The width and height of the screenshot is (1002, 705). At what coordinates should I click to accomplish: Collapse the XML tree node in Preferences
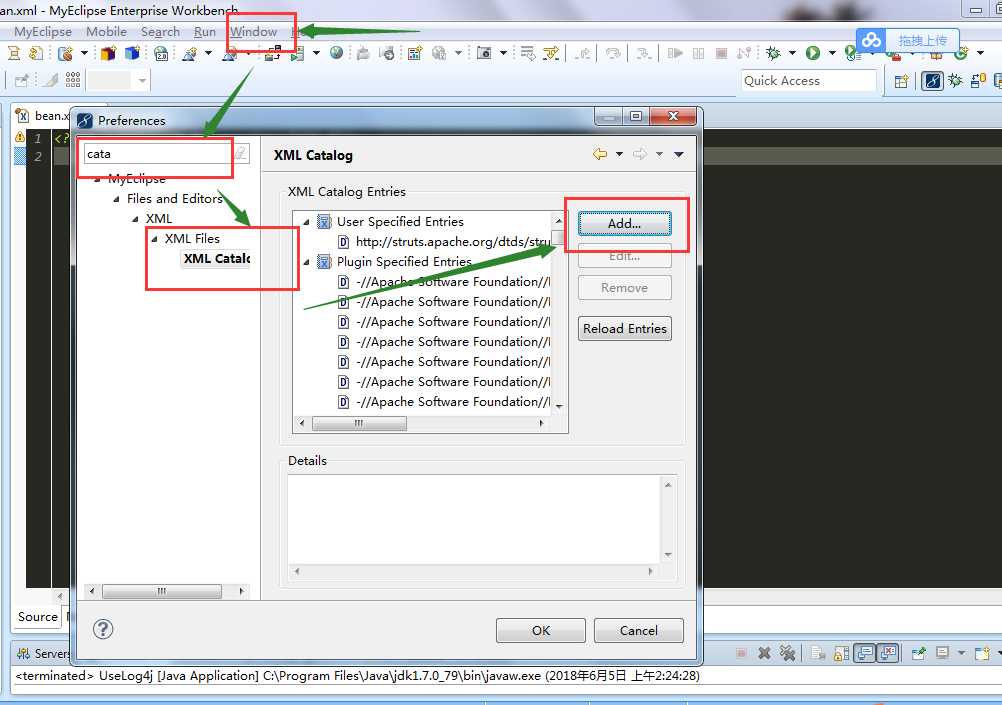[x=135, y=219]
